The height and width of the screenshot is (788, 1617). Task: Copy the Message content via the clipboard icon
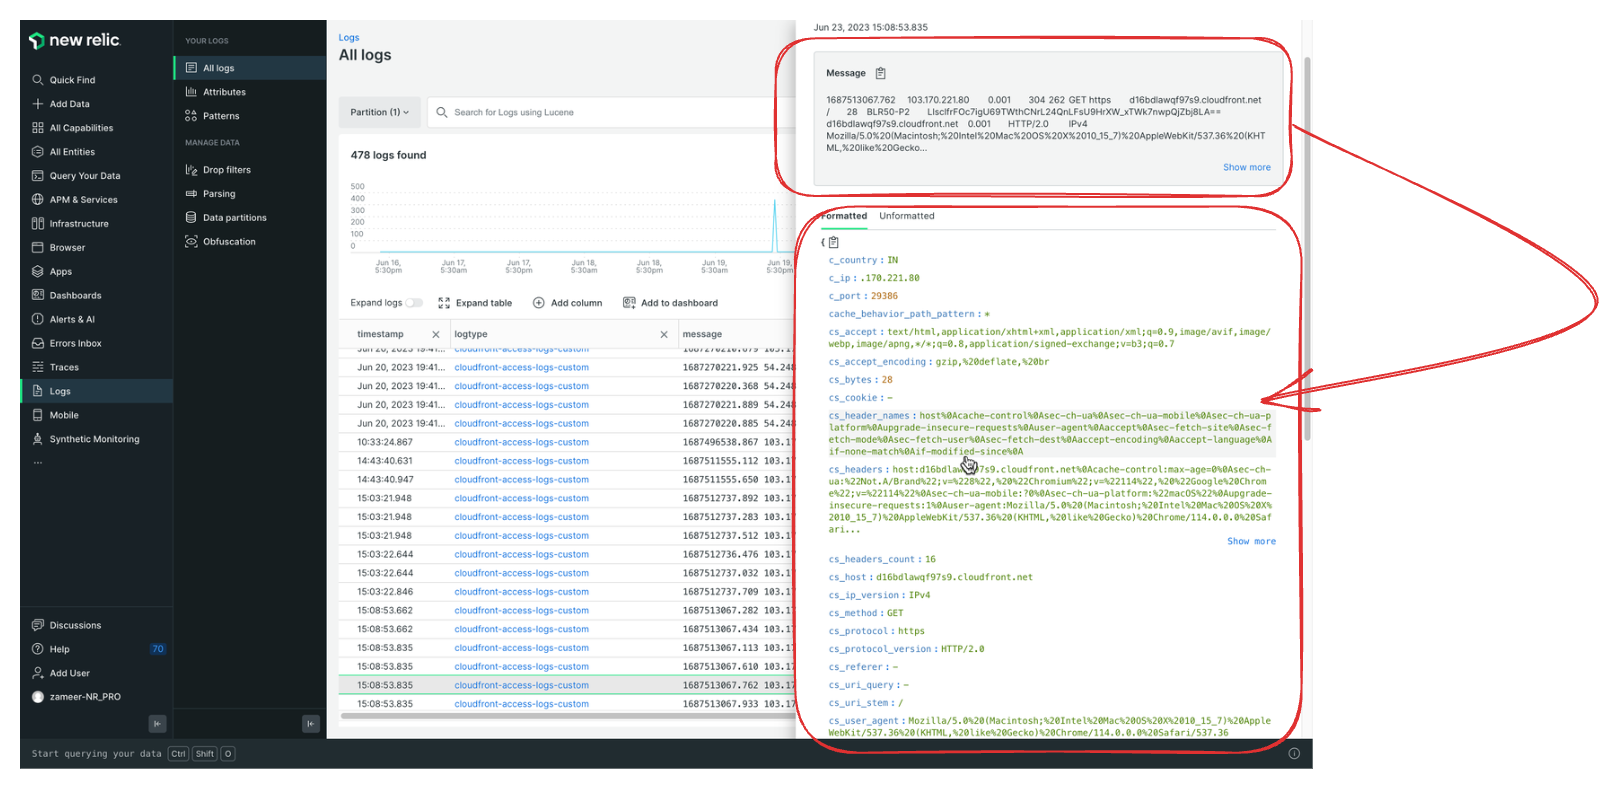(880, 73)
